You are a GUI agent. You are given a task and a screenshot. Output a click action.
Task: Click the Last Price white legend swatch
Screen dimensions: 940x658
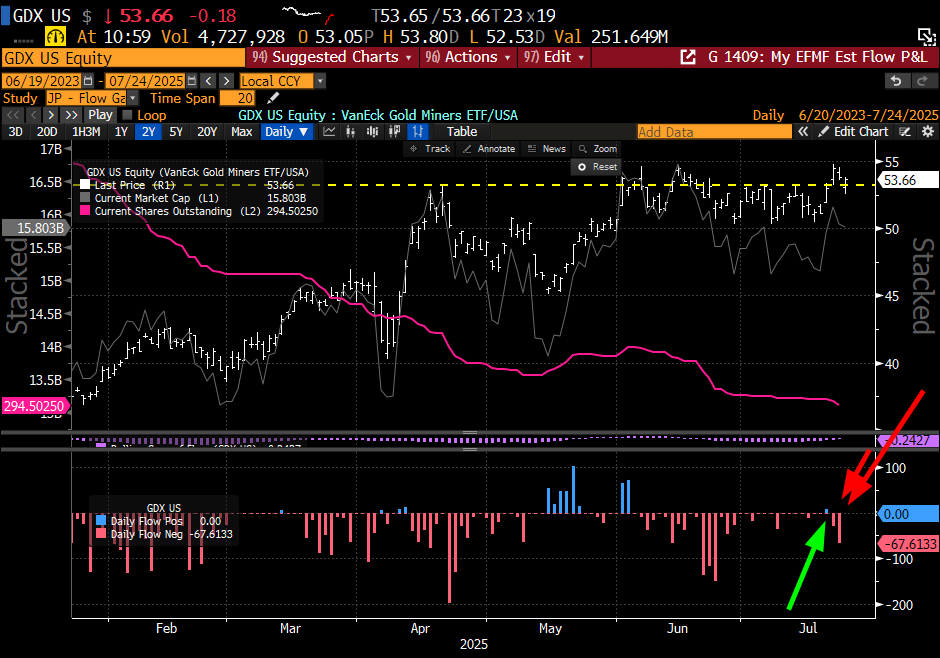85,185
